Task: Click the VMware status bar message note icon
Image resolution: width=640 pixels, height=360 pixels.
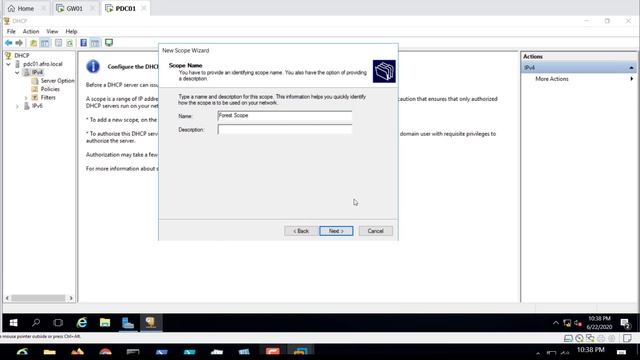Action: [x=627, y=338]
